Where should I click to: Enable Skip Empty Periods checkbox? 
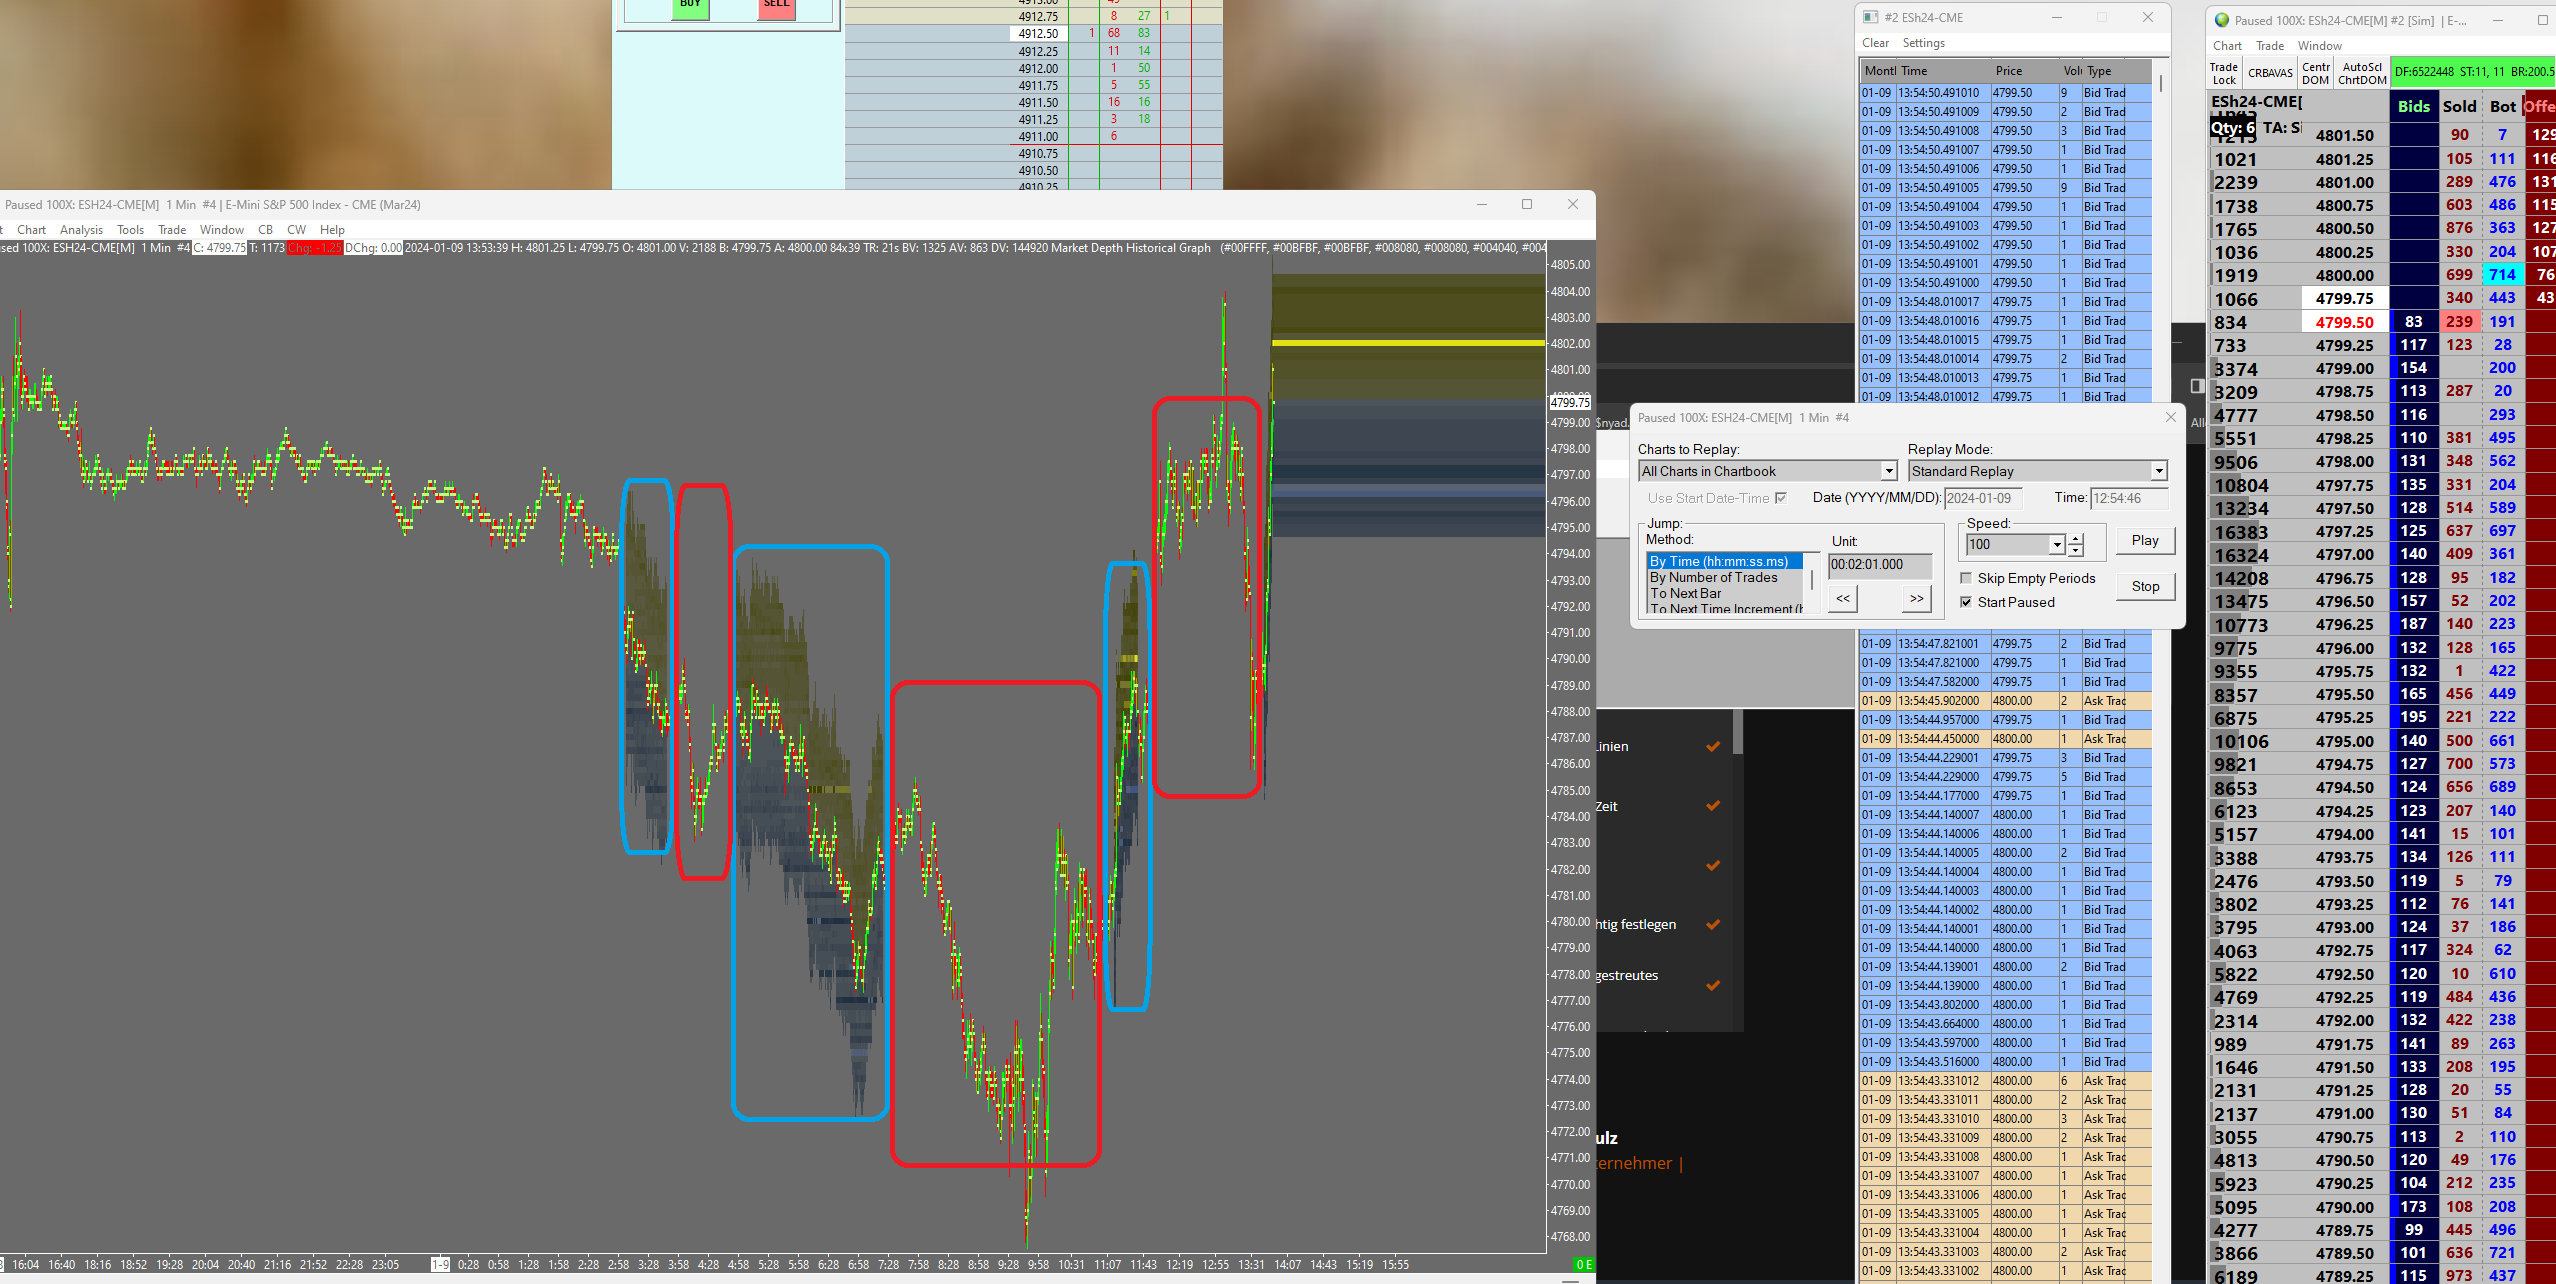point(1966,578)
